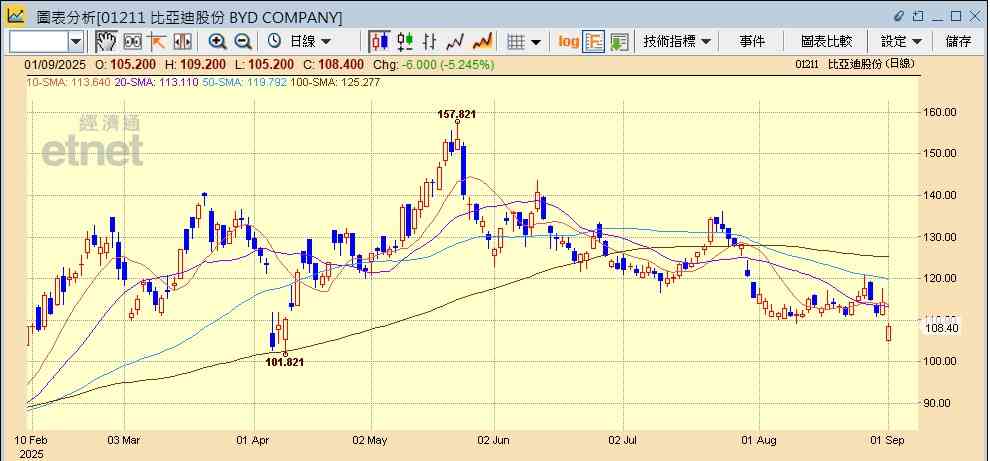Click the paperclip link icon in title bar
Image resolution: width=990 pixels, height=461 pixels.
click(898, 16)
